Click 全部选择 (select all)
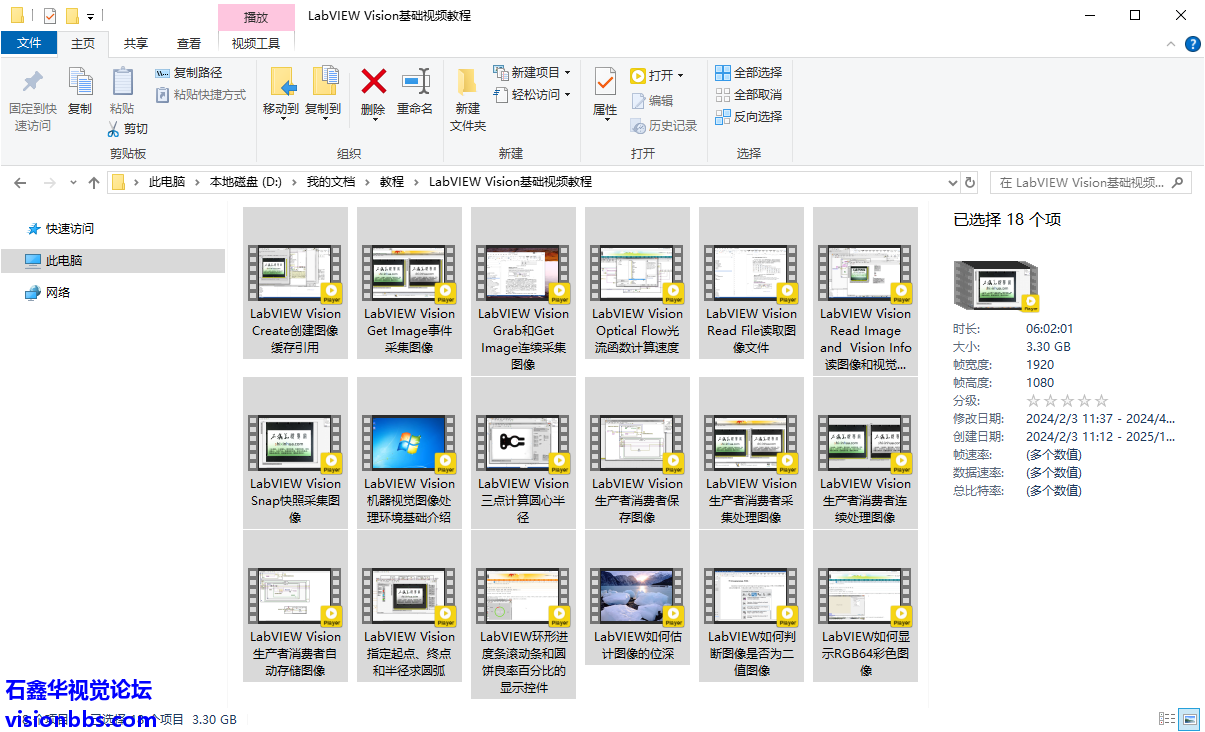The height and width of the screenshot is (732, 1205). click(x=749, y=73)
